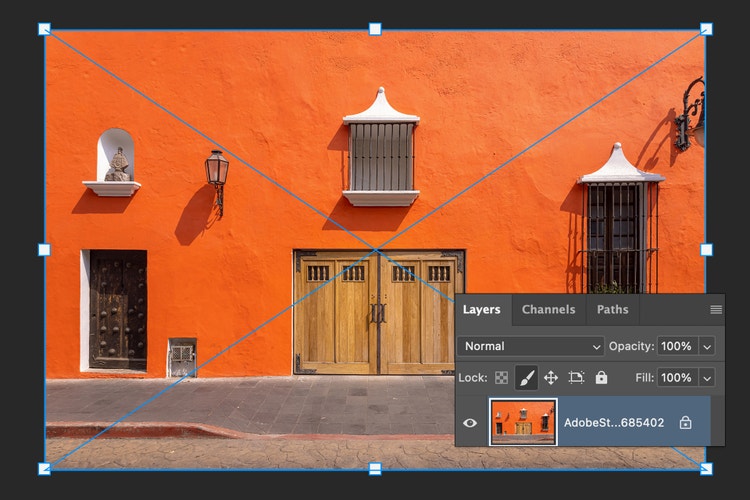Click the right-middle transform handle

tap(706, 249)
